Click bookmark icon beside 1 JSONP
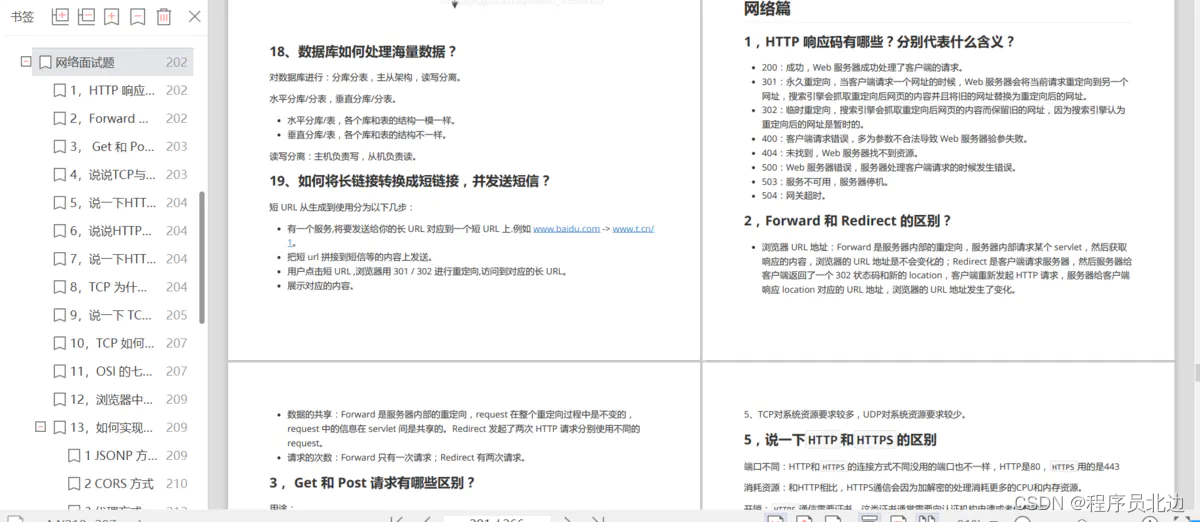The height and width of the screenshot is (522, 1200). [75, 455]
